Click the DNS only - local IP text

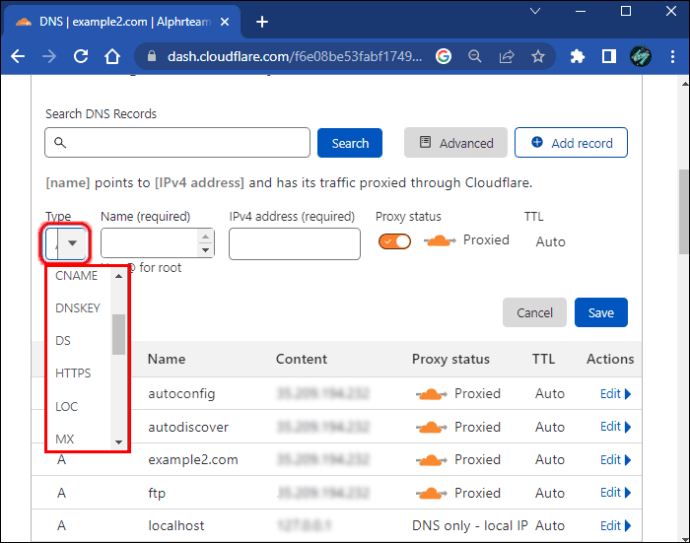pyautogui.click(x=470, y=525)
